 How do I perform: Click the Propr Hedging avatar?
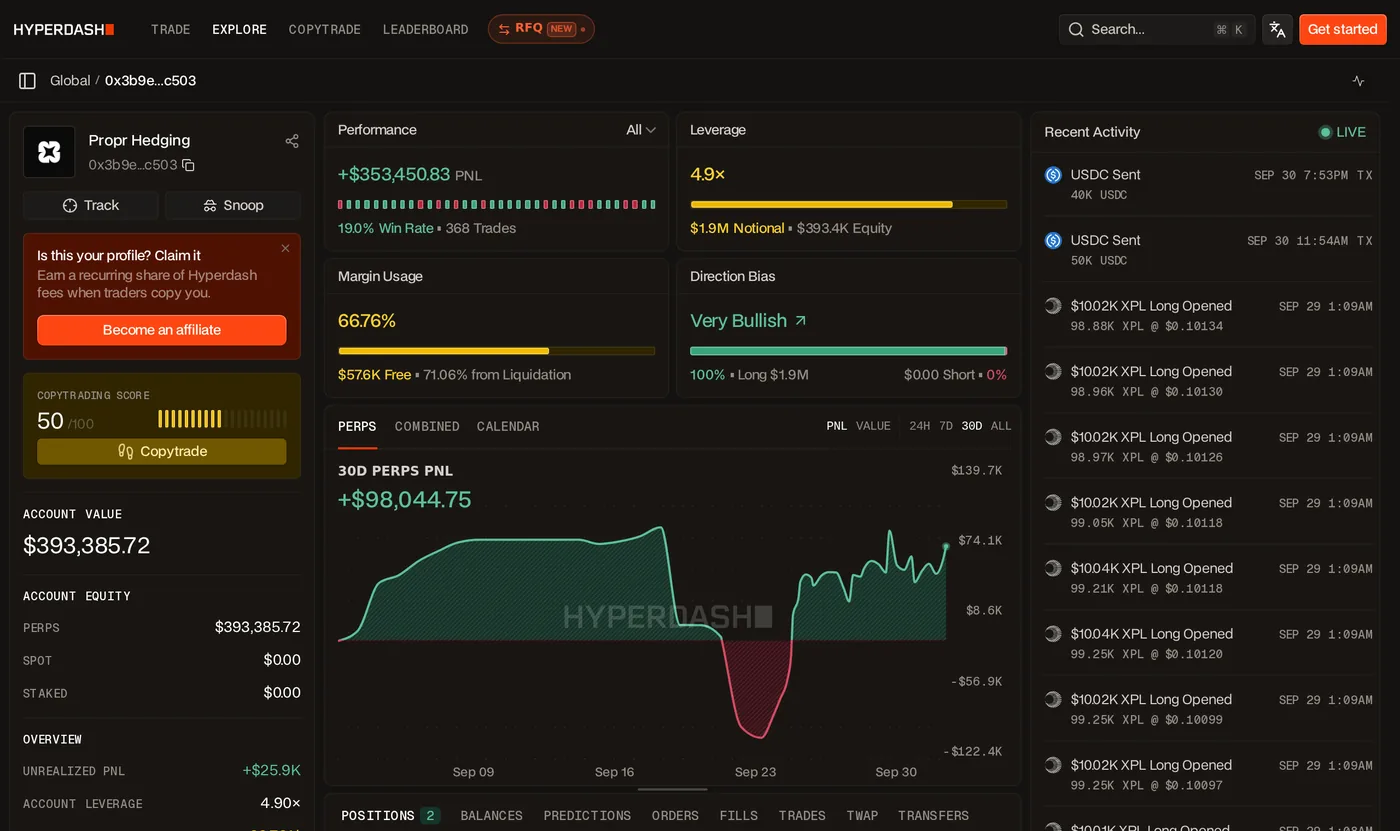tap(49, 152)
